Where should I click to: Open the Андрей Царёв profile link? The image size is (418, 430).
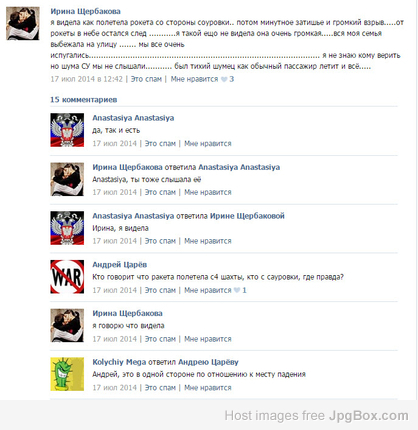click(119, 265)
